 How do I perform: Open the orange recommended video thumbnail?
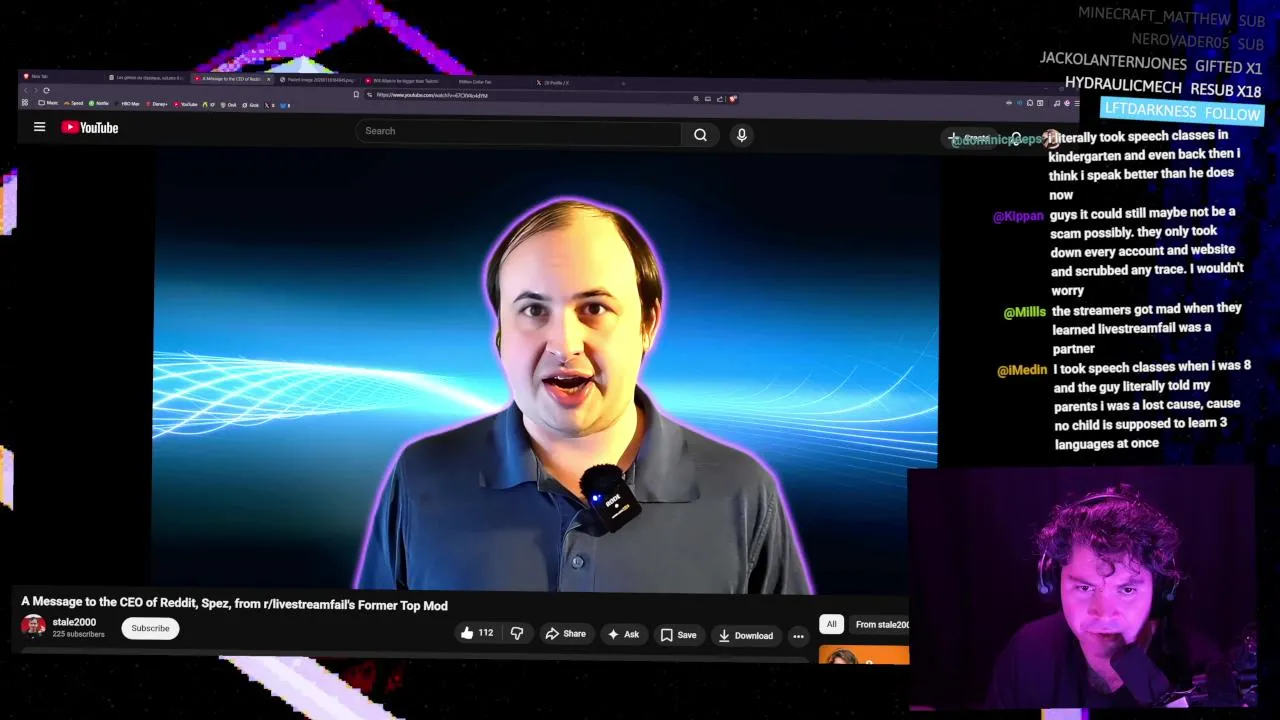[x=864, y=656]
